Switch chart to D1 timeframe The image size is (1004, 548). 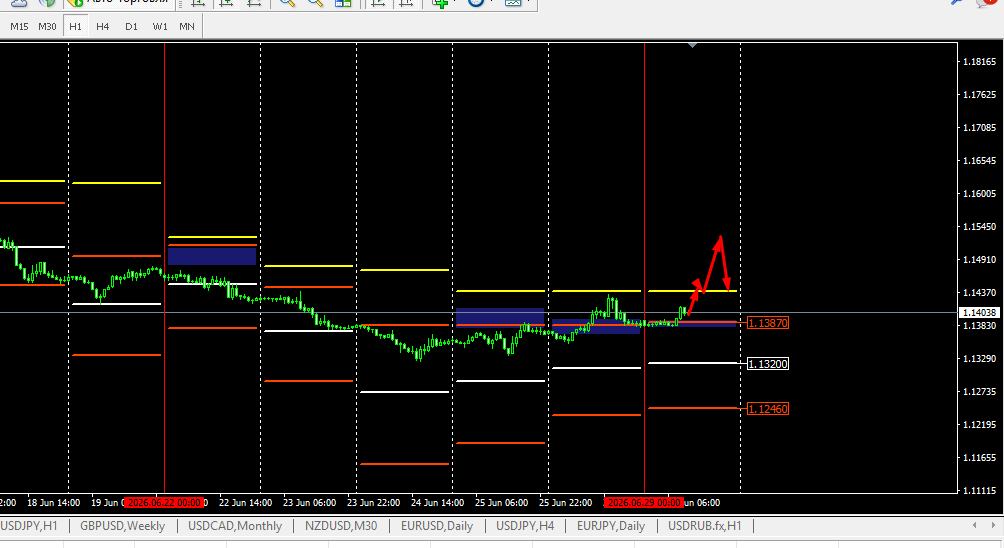tap(131, 27)
